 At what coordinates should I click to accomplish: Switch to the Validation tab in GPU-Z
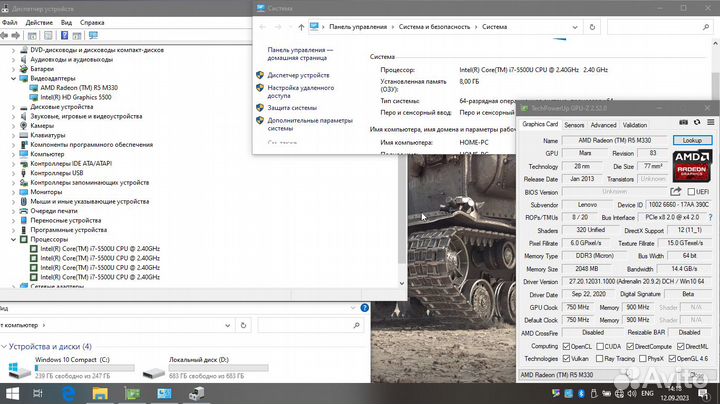click(635, 125)
